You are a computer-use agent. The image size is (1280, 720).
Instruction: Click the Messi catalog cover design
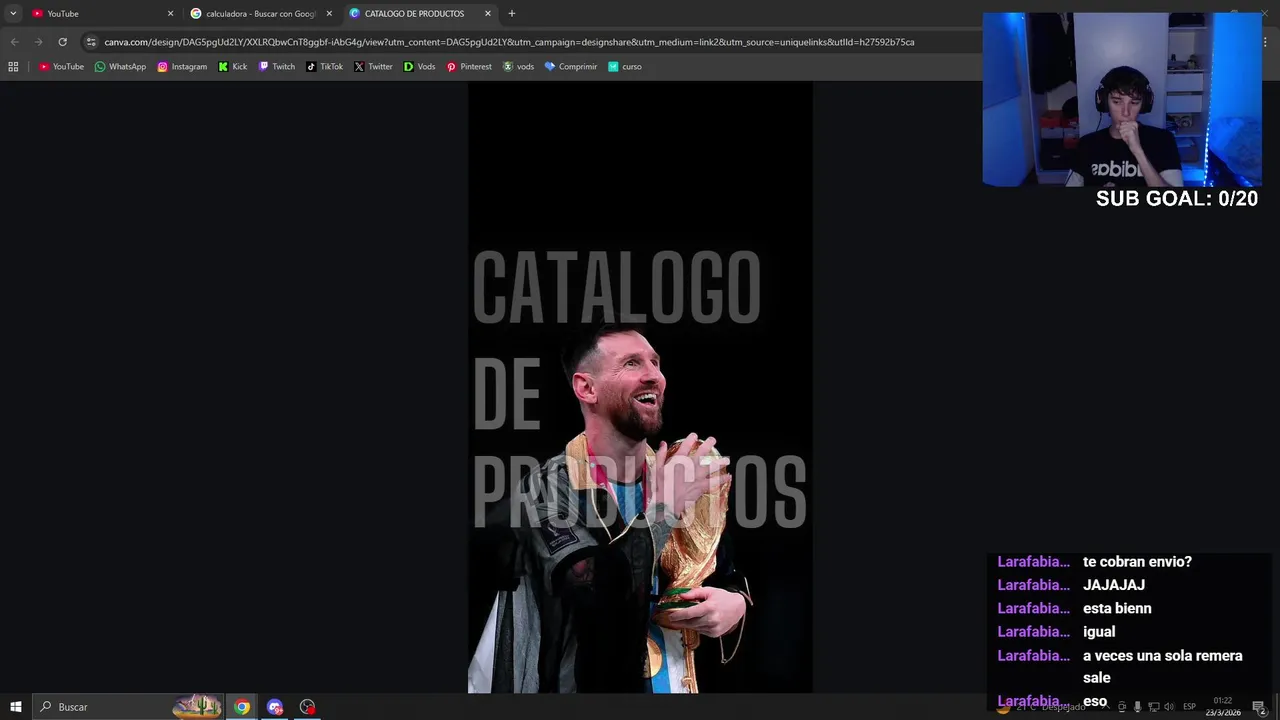(640, 388)
